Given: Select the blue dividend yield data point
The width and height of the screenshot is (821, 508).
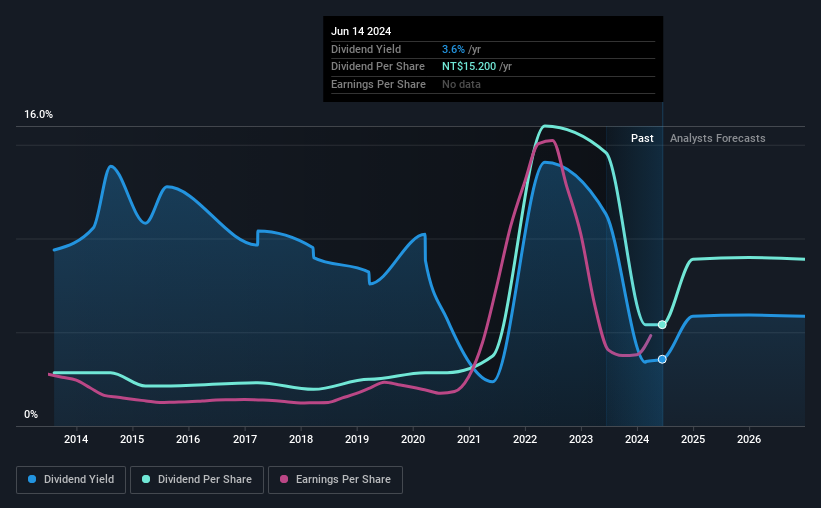Looking at the screenshot, I should tap(662, 359).
